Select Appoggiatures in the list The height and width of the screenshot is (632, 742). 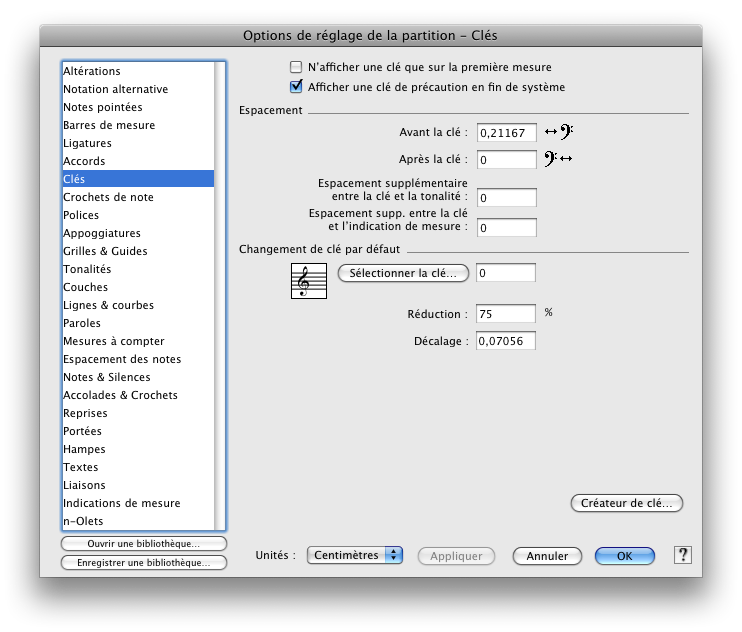tap(138, 233)
